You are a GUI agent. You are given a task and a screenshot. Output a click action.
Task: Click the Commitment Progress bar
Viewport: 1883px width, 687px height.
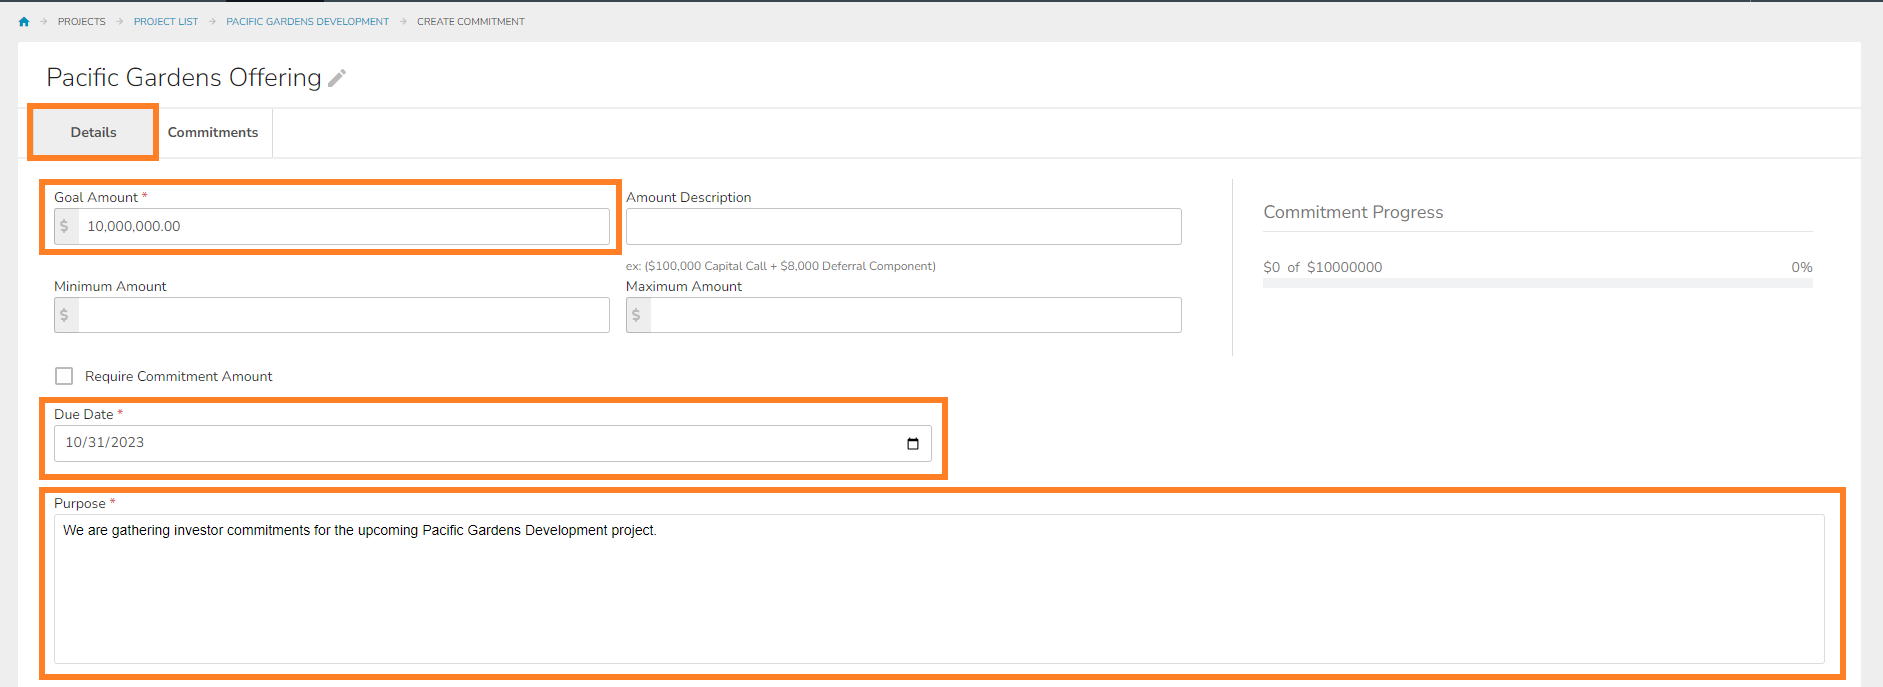click(x=1538, y=284)
